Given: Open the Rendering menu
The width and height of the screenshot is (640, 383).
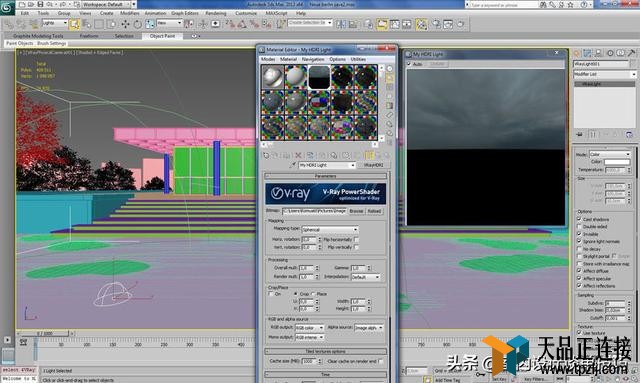Looking at the screenshot, I should pos(216,13).
